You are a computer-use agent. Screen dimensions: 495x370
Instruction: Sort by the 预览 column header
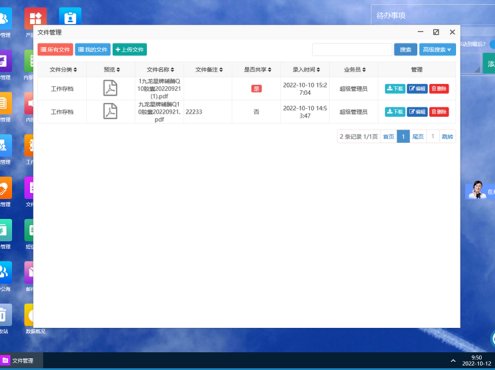click(112, 69)
